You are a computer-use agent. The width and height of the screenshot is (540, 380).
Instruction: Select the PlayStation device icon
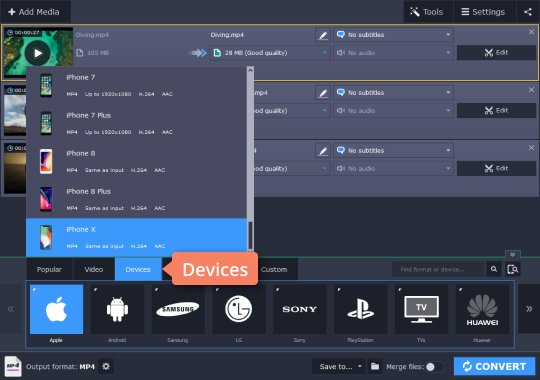point(360,309)
